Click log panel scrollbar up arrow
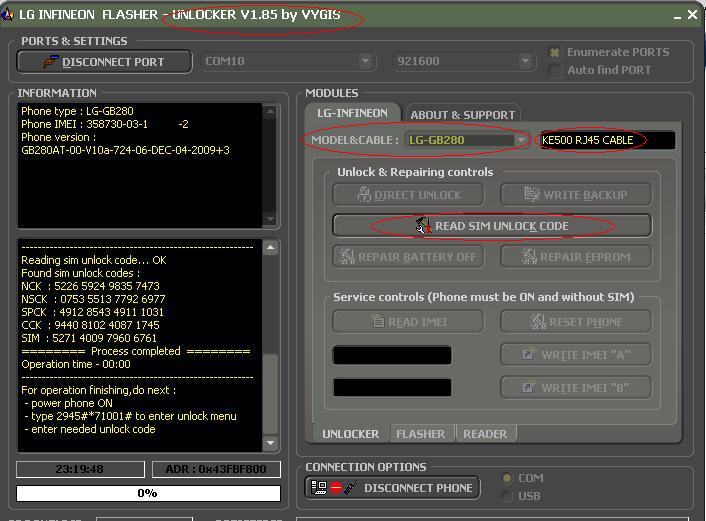 (x=270, y=247)
